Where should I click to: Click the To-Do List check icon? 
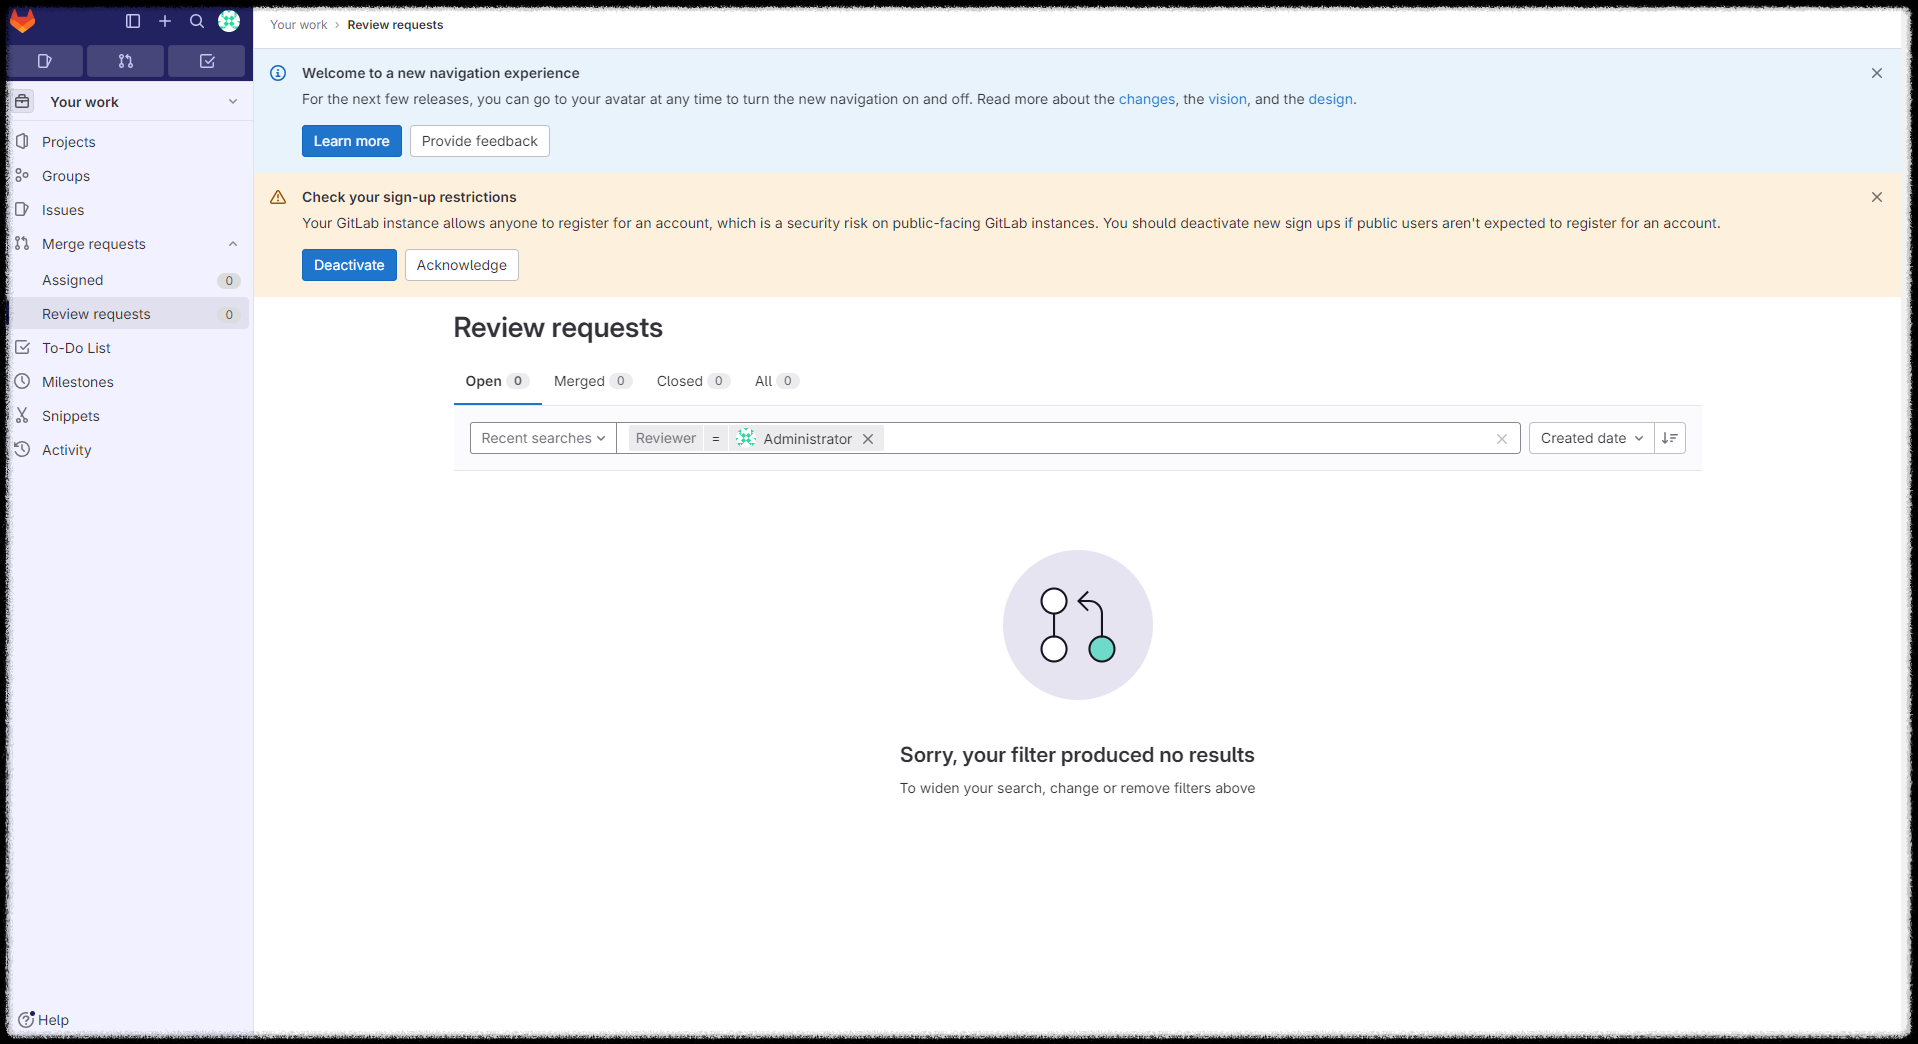pos(22,347)
